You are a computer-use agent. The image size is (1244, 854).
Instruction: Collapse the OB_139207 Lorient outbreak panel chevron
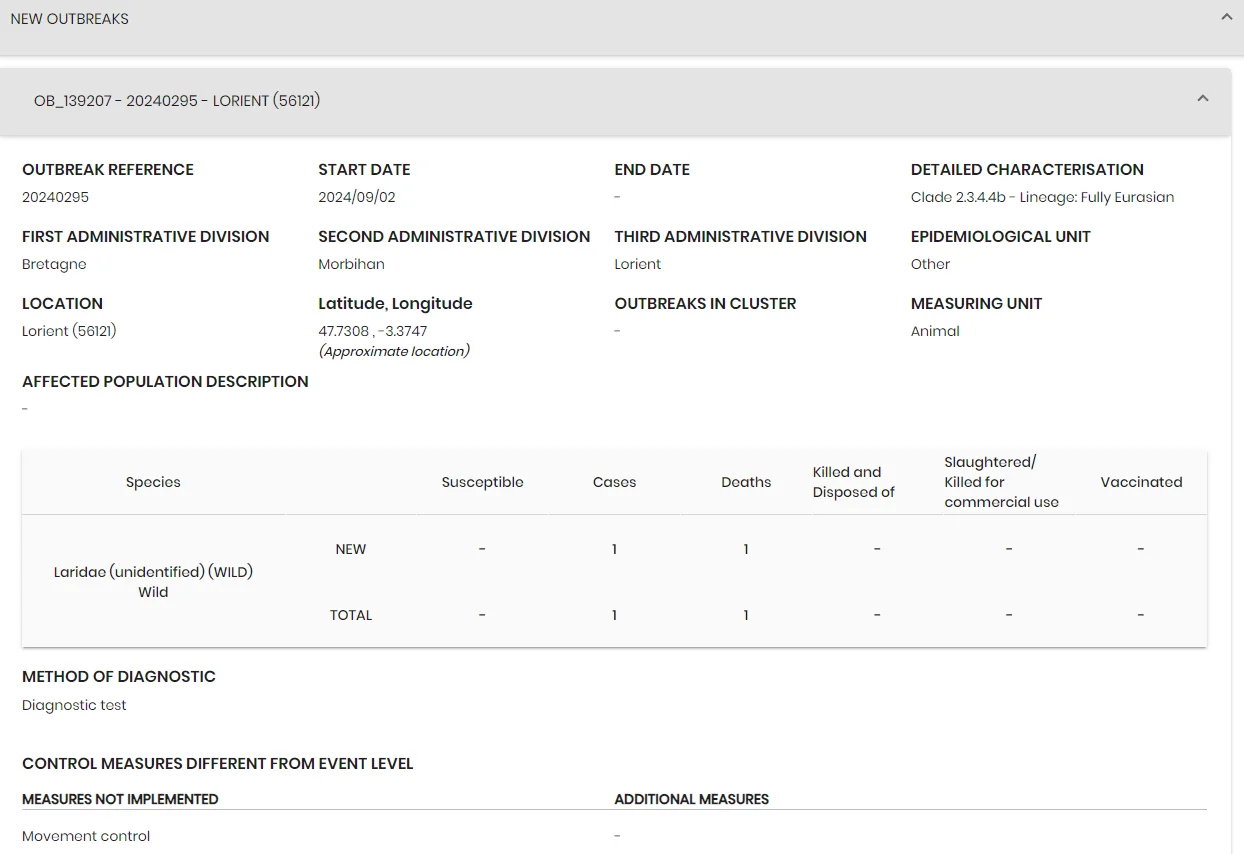coord(1203,99)
